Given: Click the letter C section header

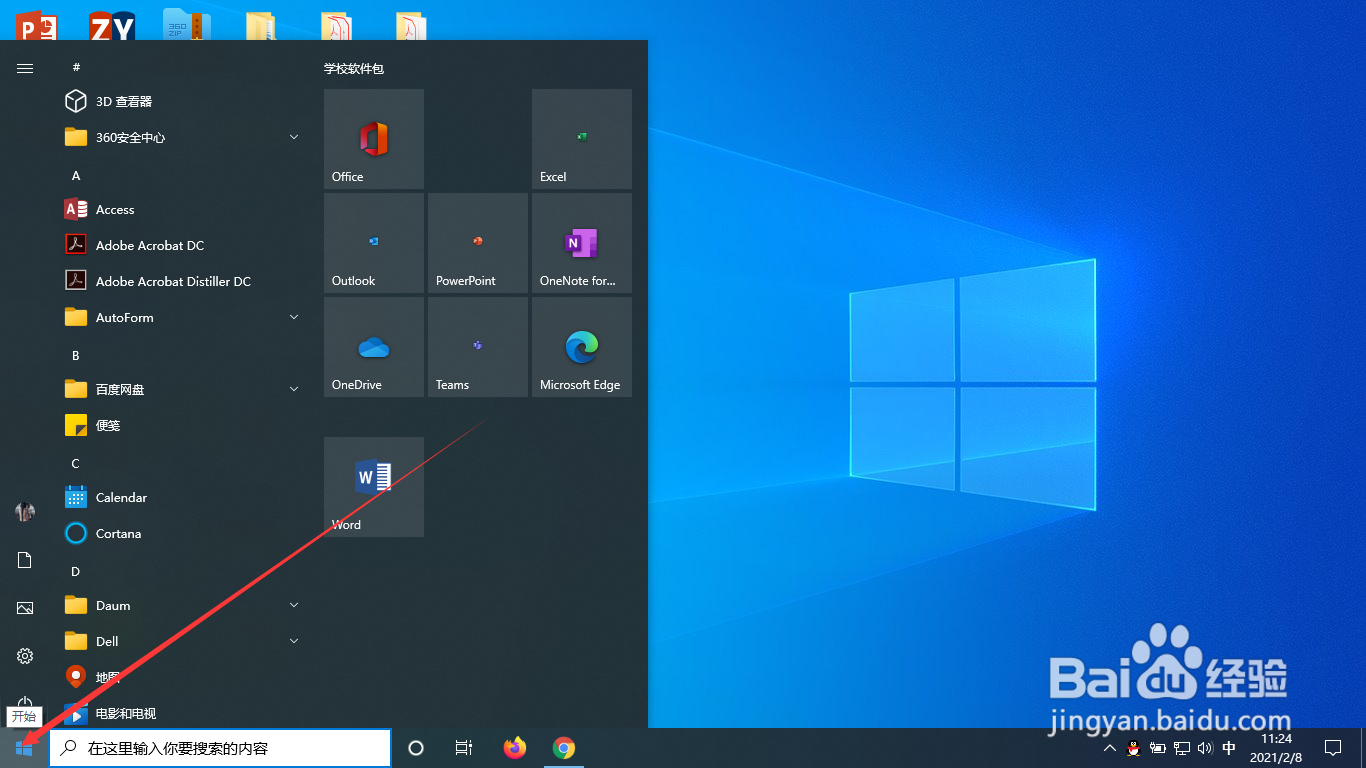Looking at the screenshot, I should tap(76, 463).
